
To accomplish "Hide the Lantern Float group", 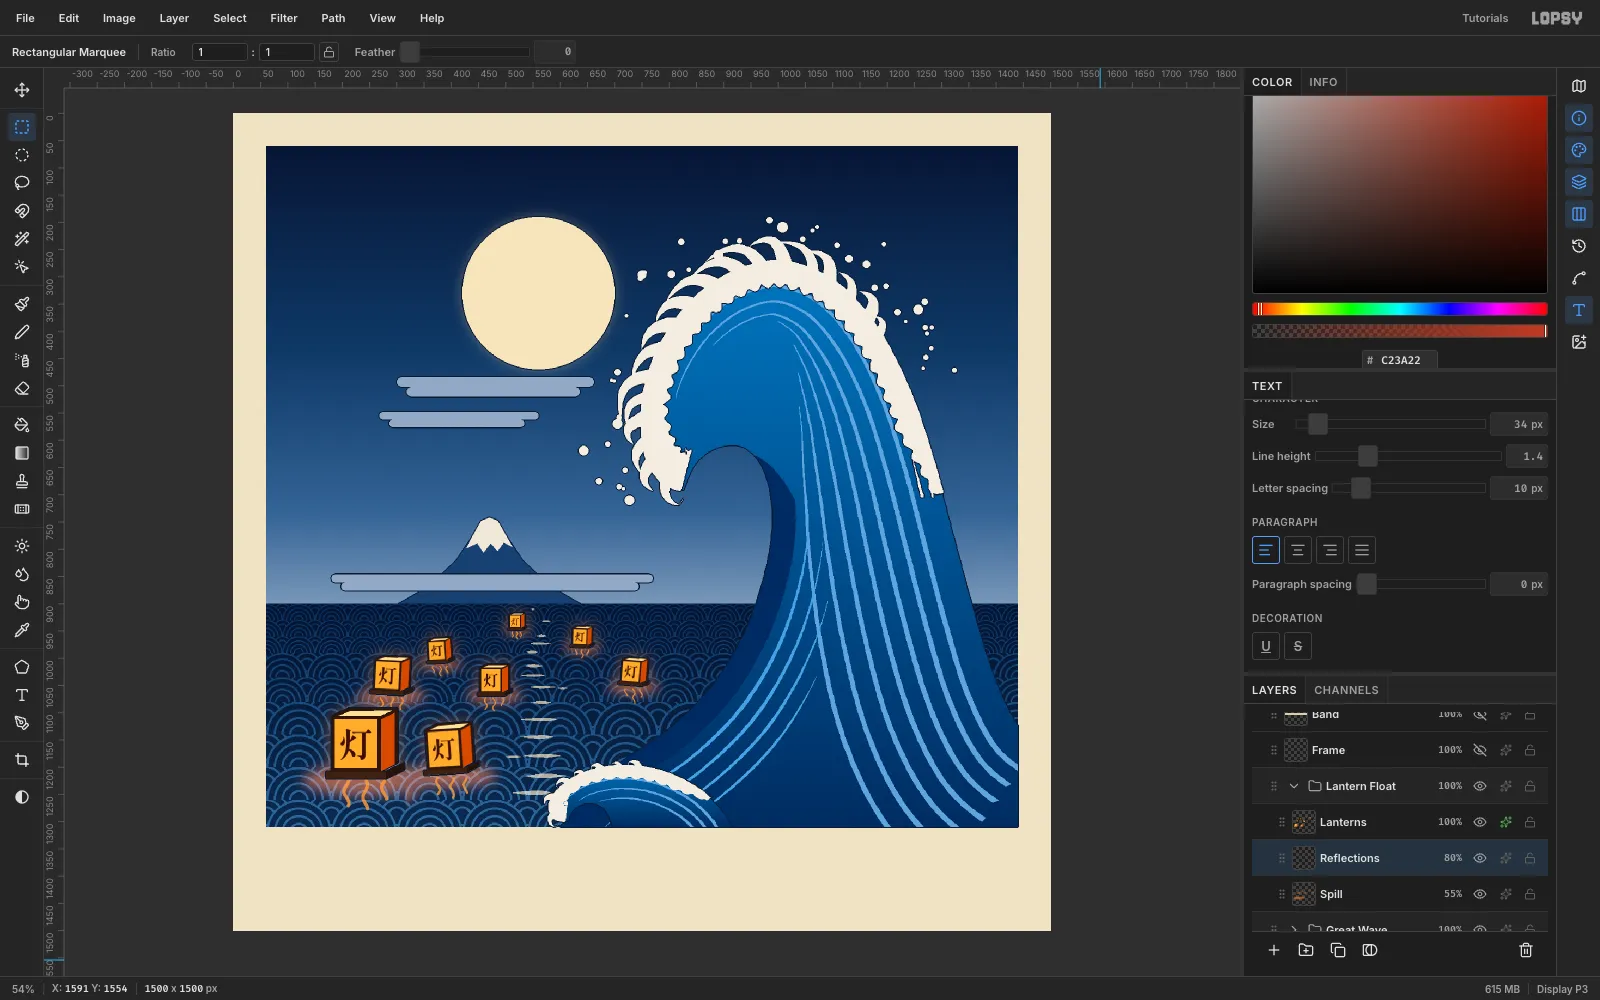I will tap(1480, 786).
